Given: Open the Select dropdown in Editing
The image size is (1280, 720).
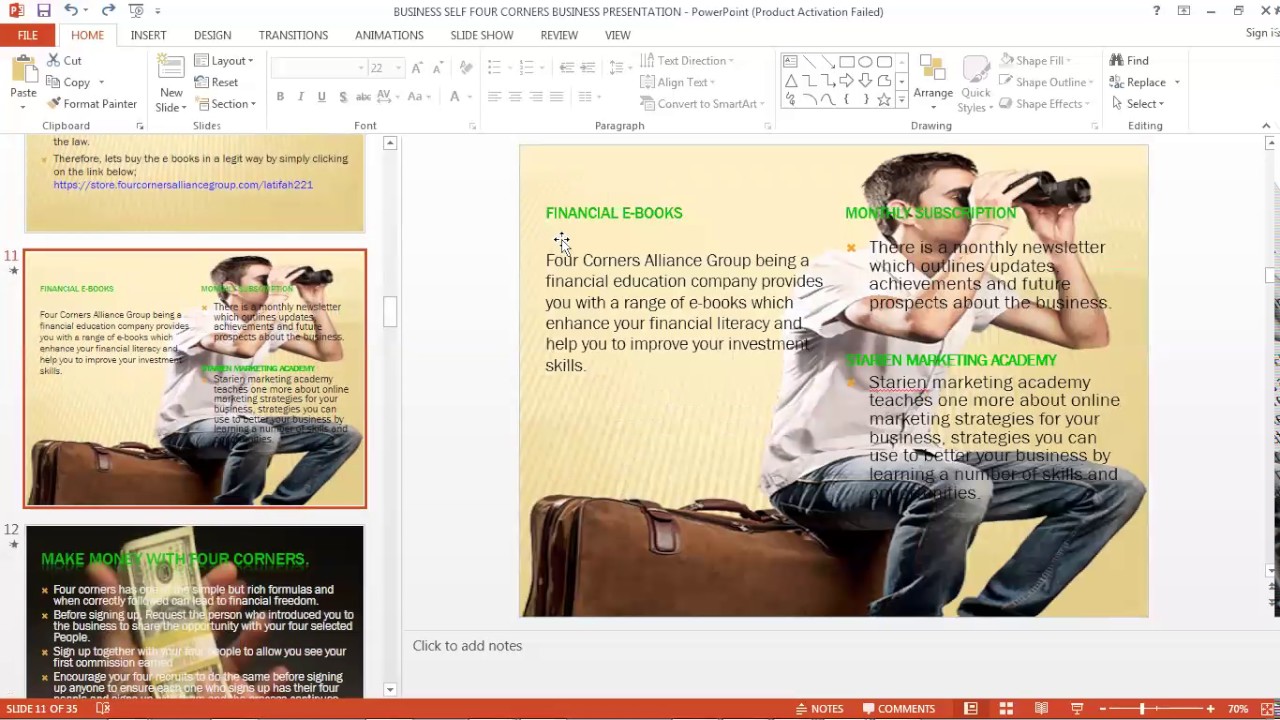Looking at the screenshot, I should pyautogui.click(x=1137, y=104).
